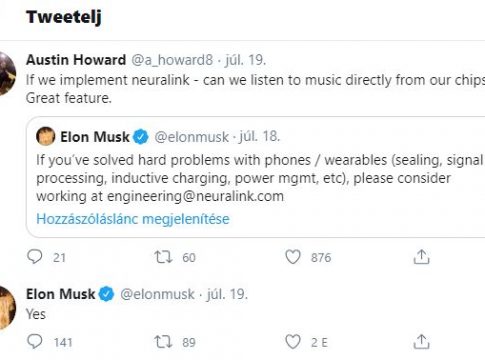Viewport: 485px width, 360px height.
Task: Open the @a_howard8 handle
Action: coord(172,60)
